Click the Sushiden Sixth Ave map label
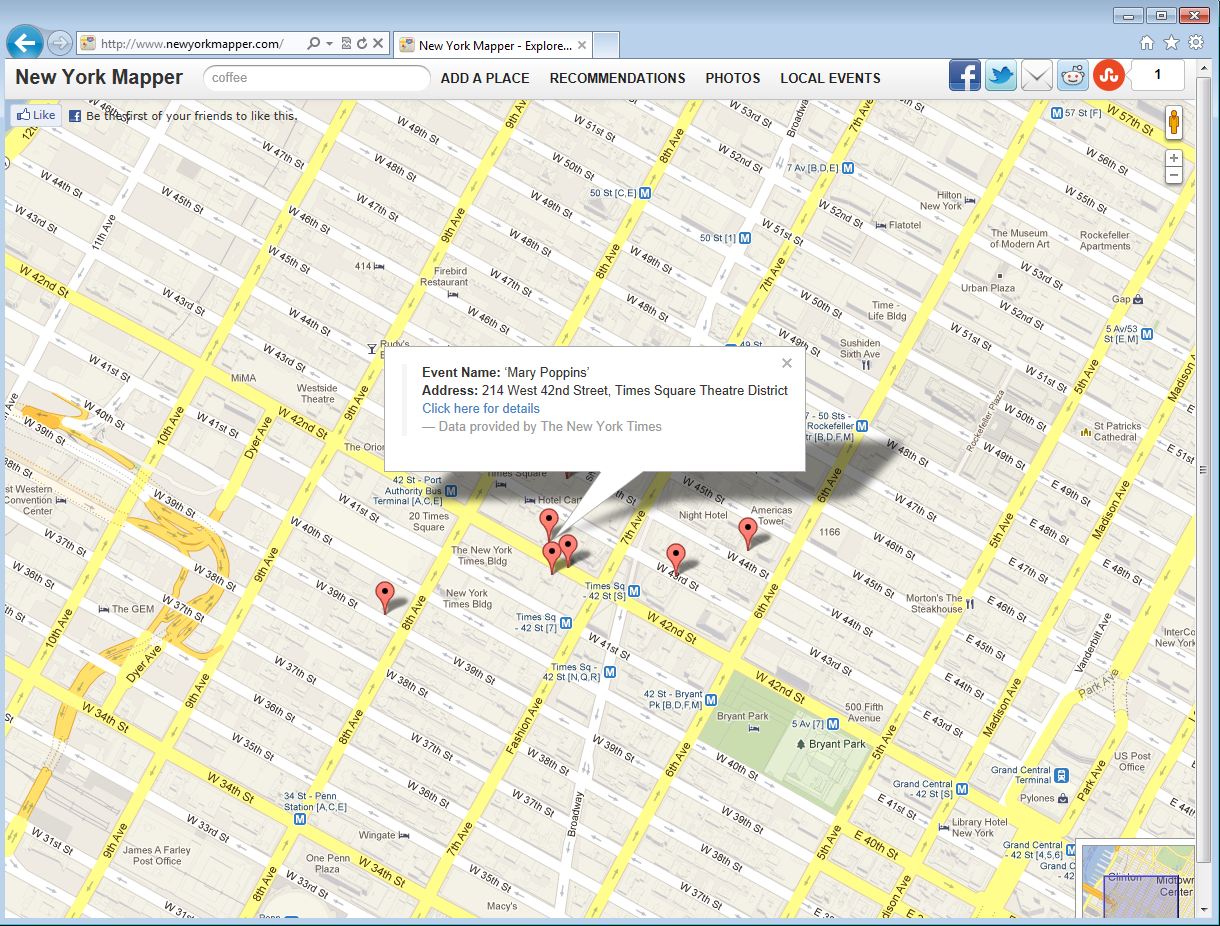This screenshot has height=926, width=1220. 859,348
